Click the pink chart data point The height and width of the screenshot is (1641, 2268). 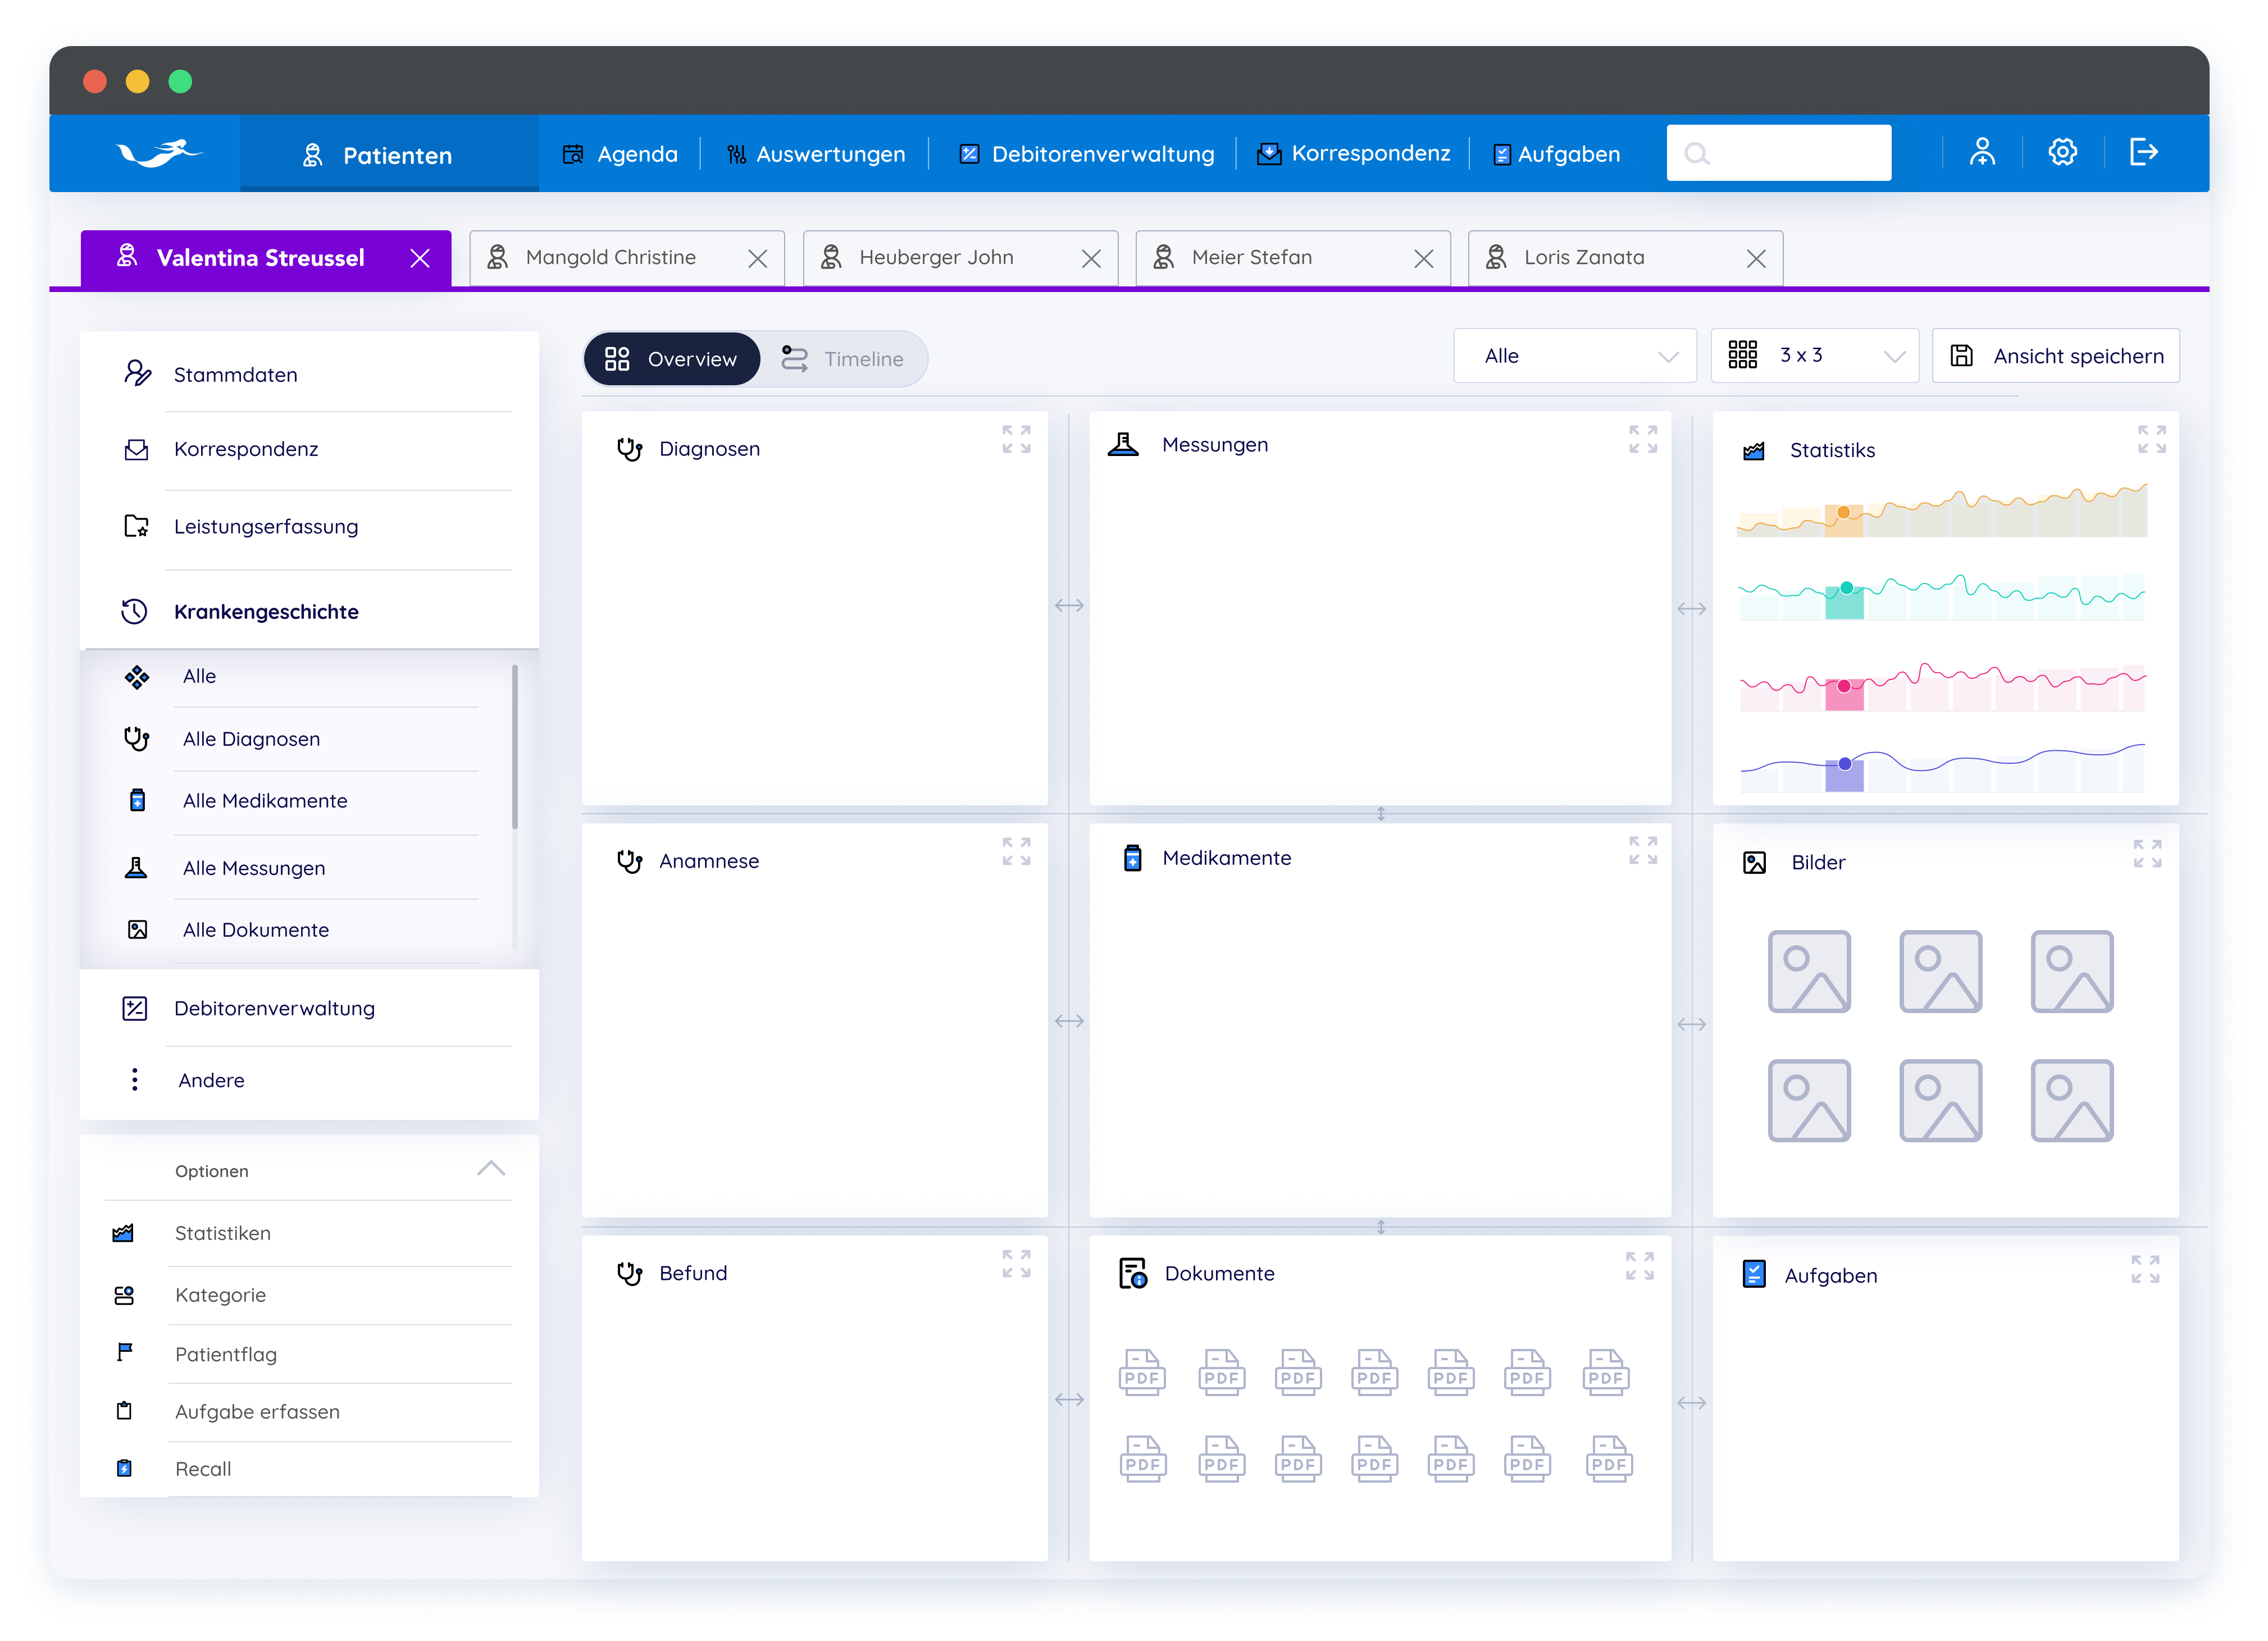click(1843, 686)
